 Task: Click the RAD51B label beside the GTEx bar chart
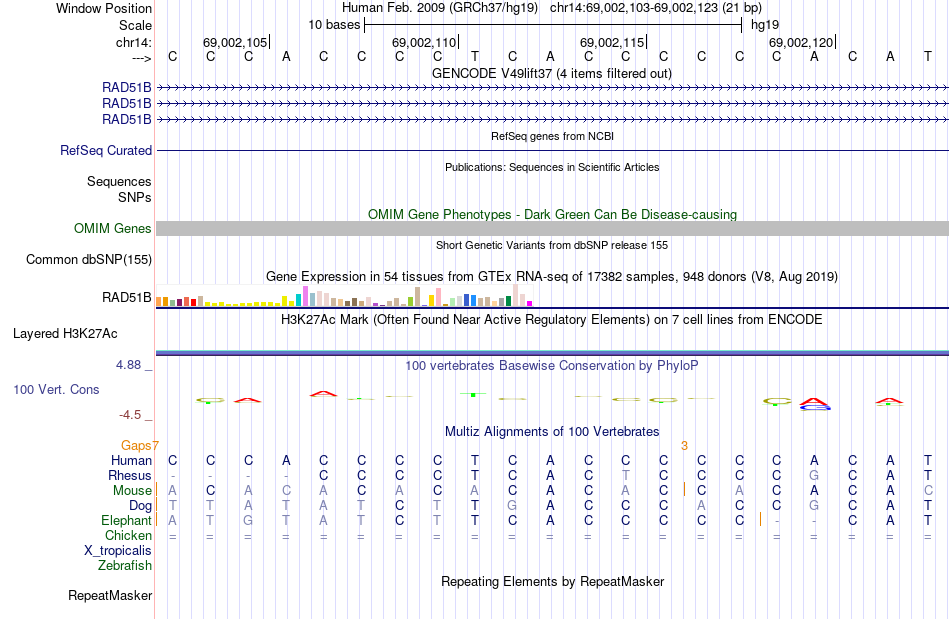(126, 297)
